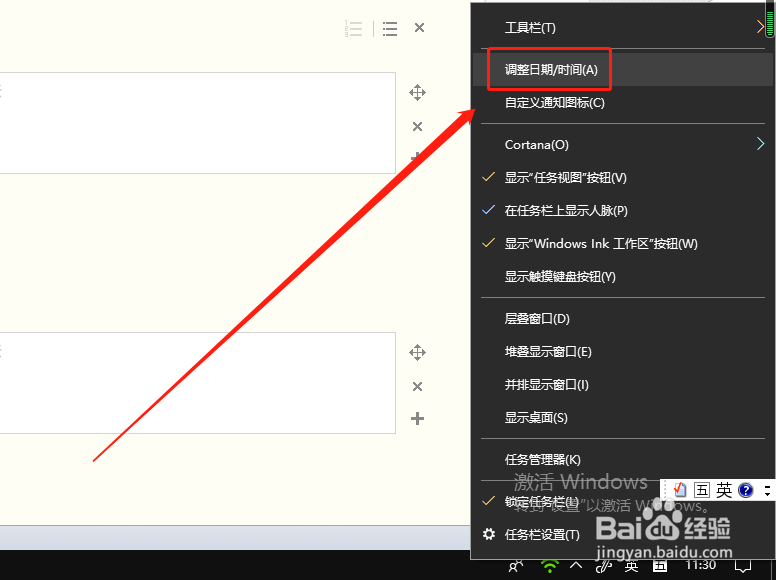Switch to bulleted list format in editor
Screen dimensions: 776x580
click(x=389, y=29)
